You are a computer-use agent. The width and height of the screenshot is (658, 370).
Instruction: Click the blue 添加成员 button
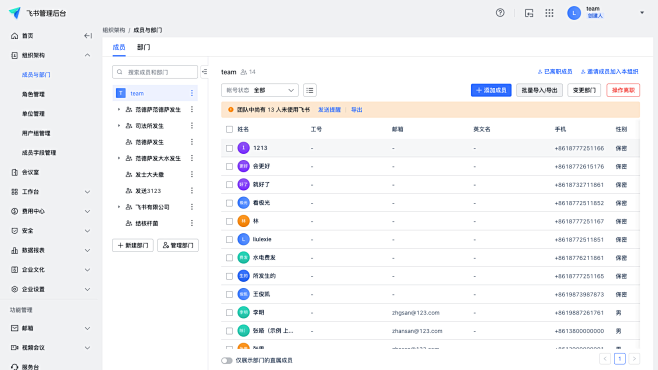(491, 90)
